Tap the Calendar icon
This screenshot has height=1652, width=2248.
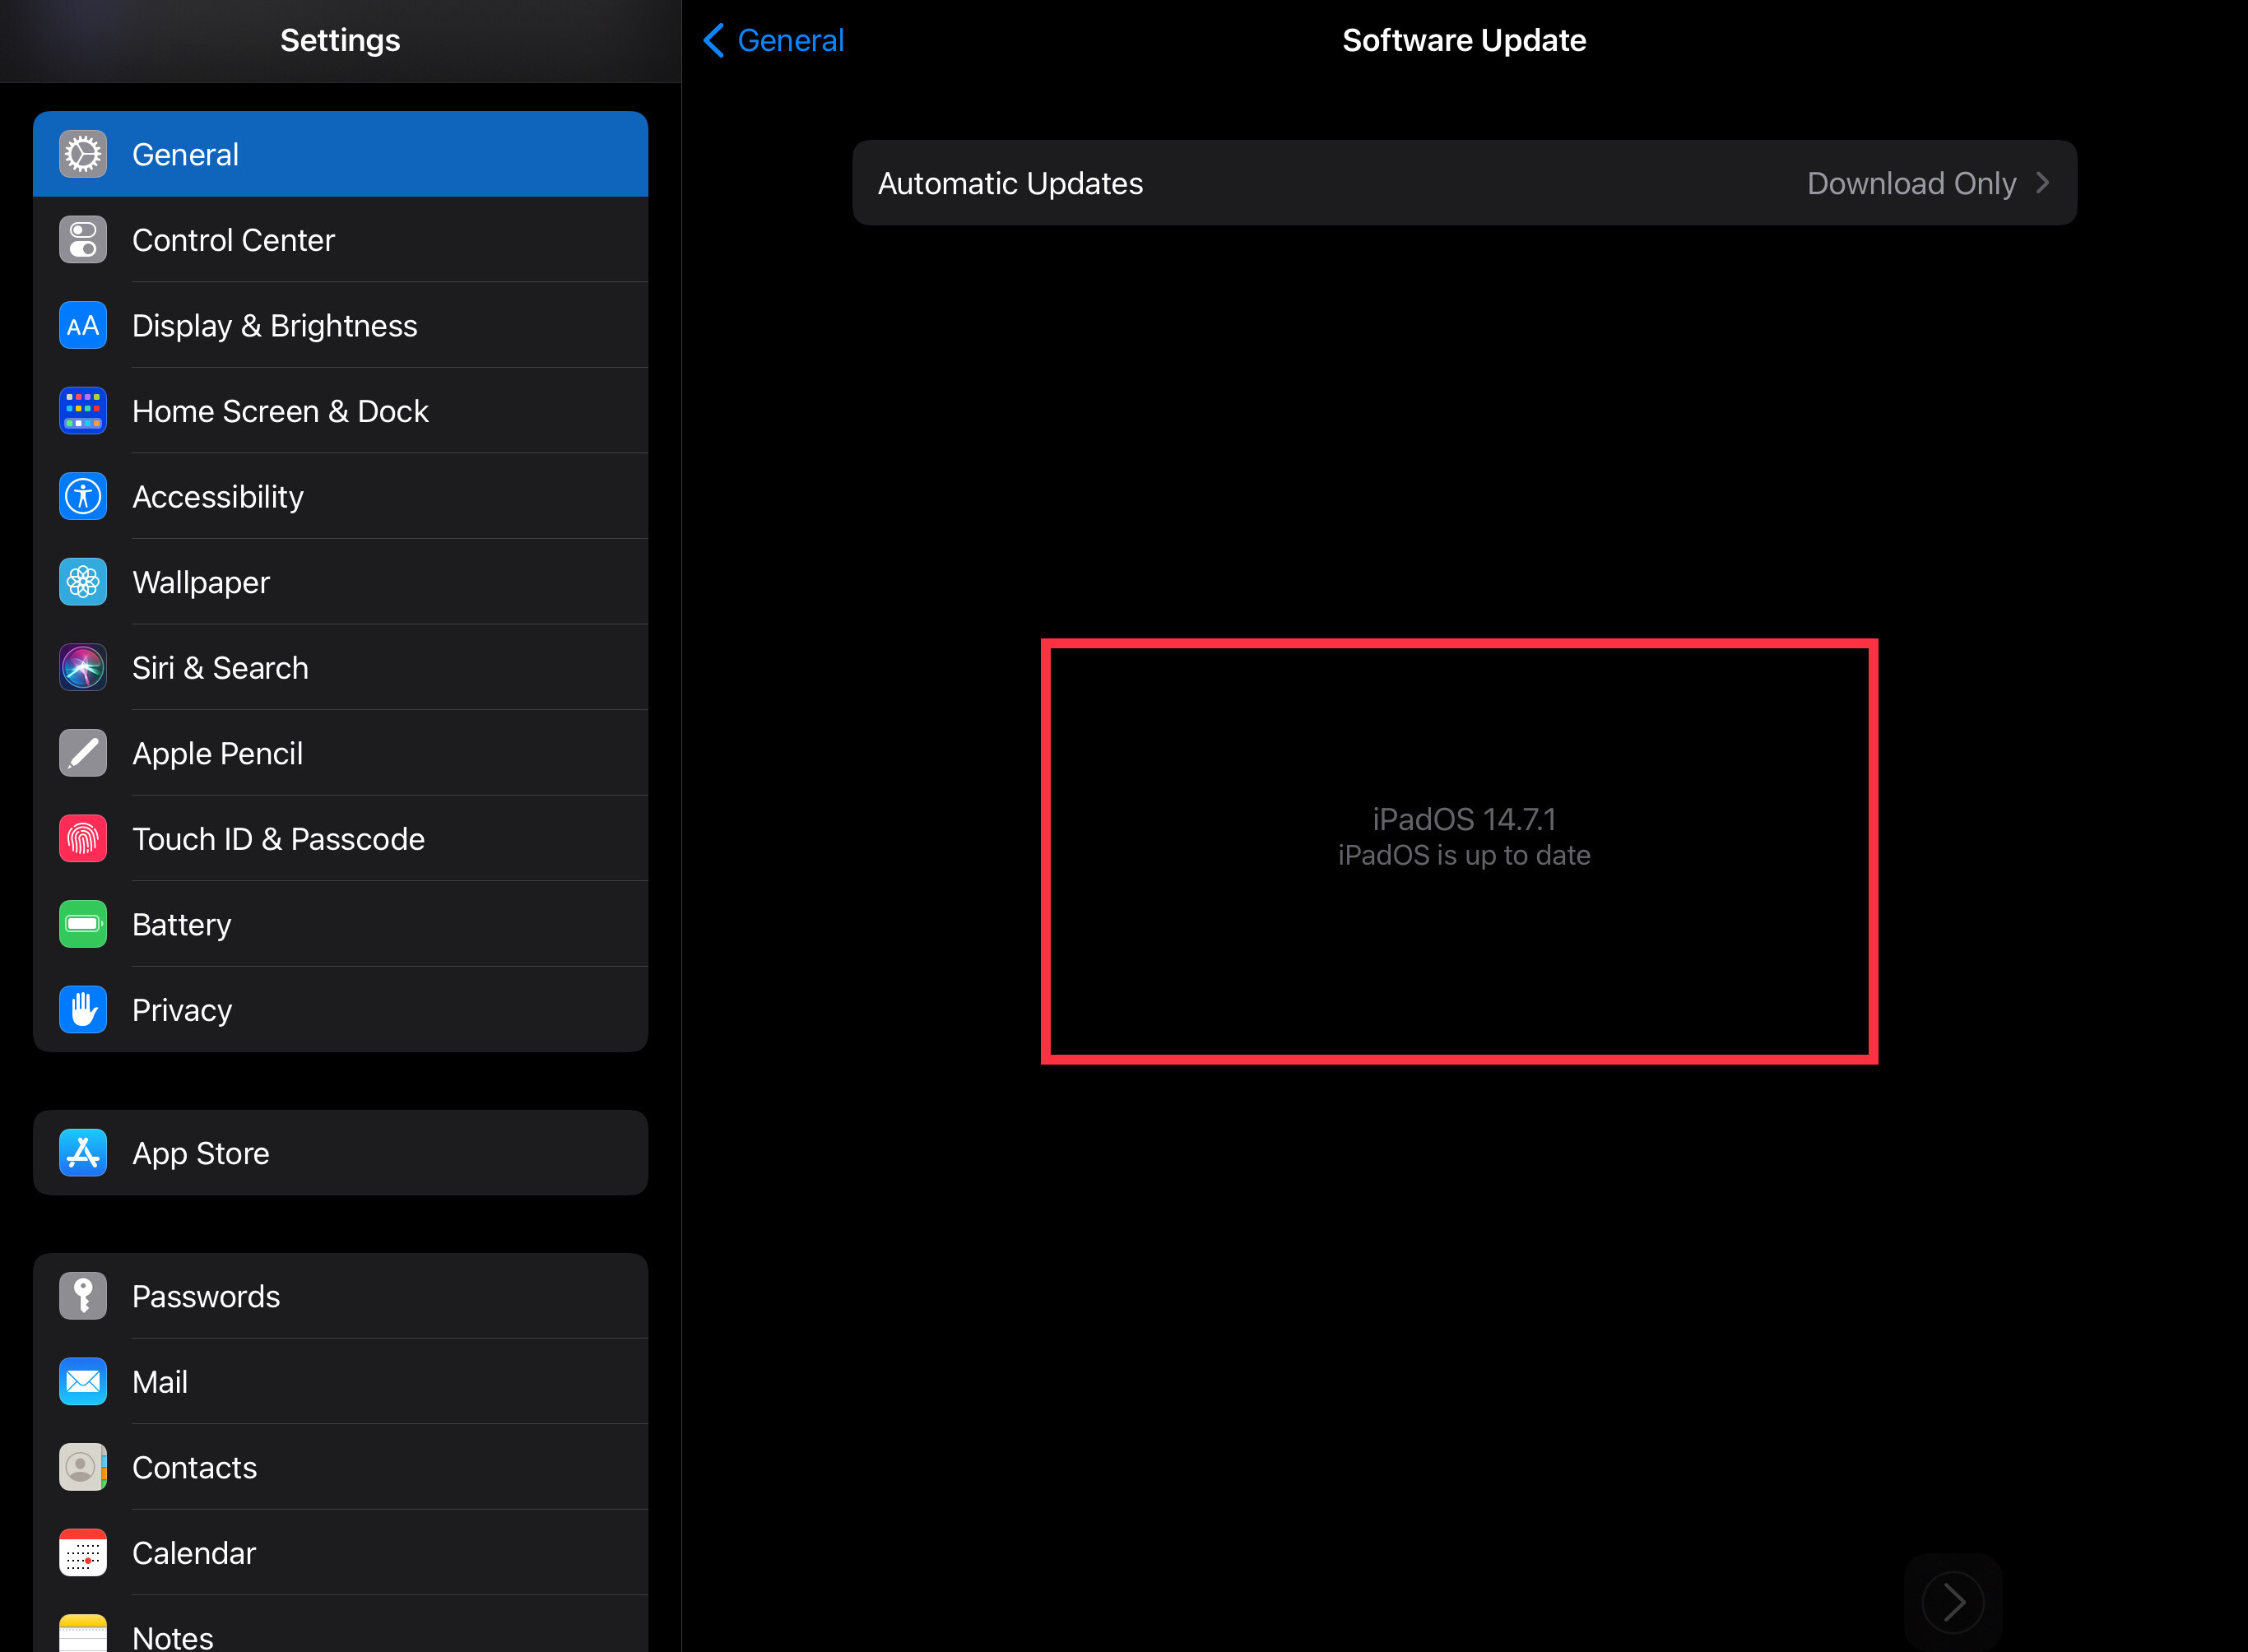click(x=83, y=1553)
